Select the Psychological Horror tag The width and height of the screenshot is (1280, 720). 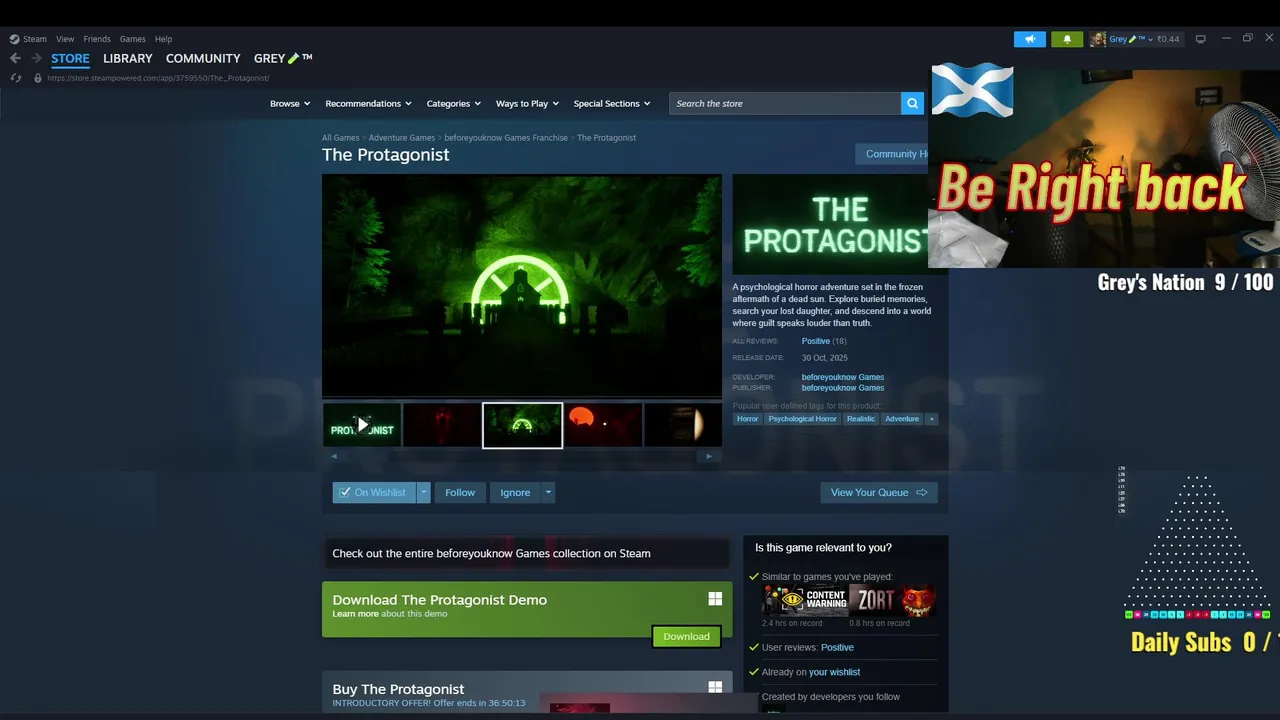[x=802, y=419]
